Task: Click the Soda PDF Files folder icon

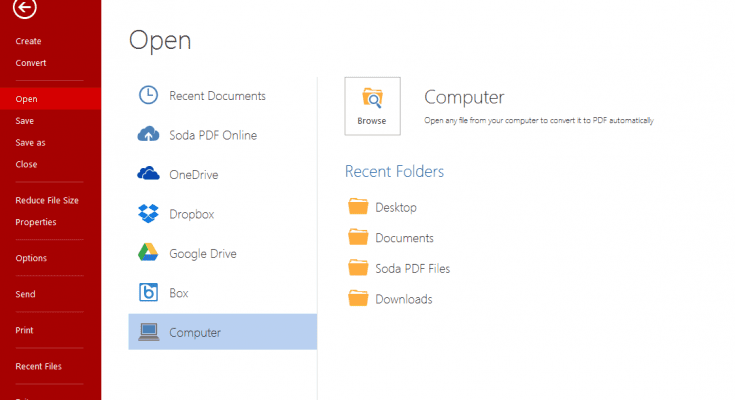Action: [358, 267]
